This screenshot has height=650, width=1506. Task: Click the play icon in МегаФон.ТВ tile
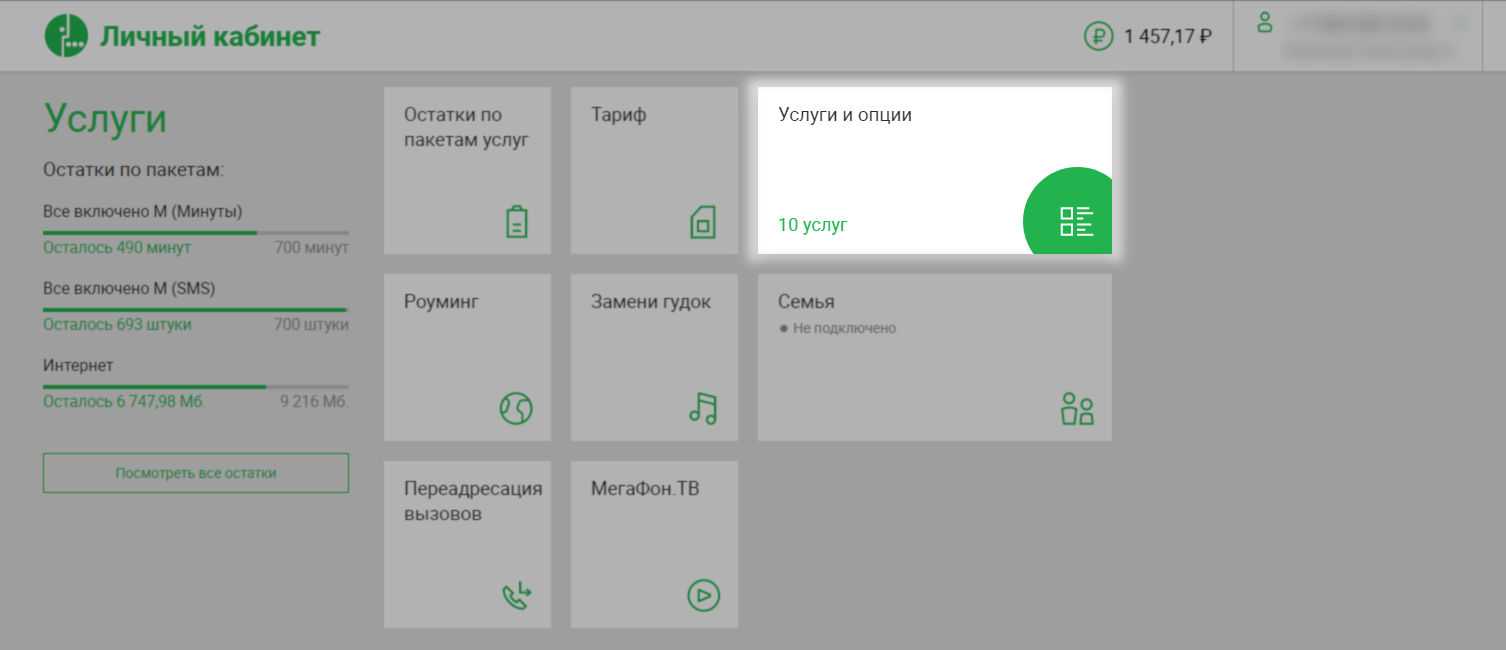[703, 596]
